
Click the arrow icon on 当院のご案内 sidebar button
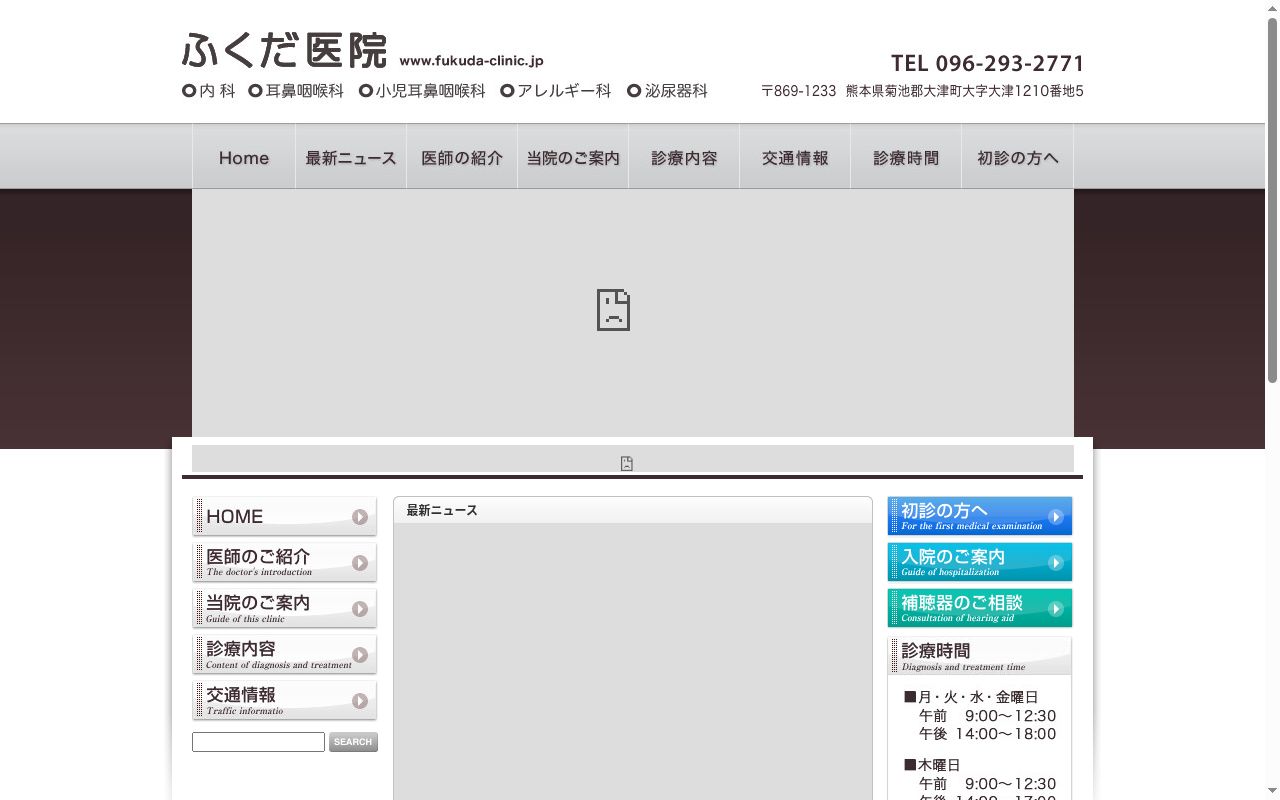(x=360, y=609)
